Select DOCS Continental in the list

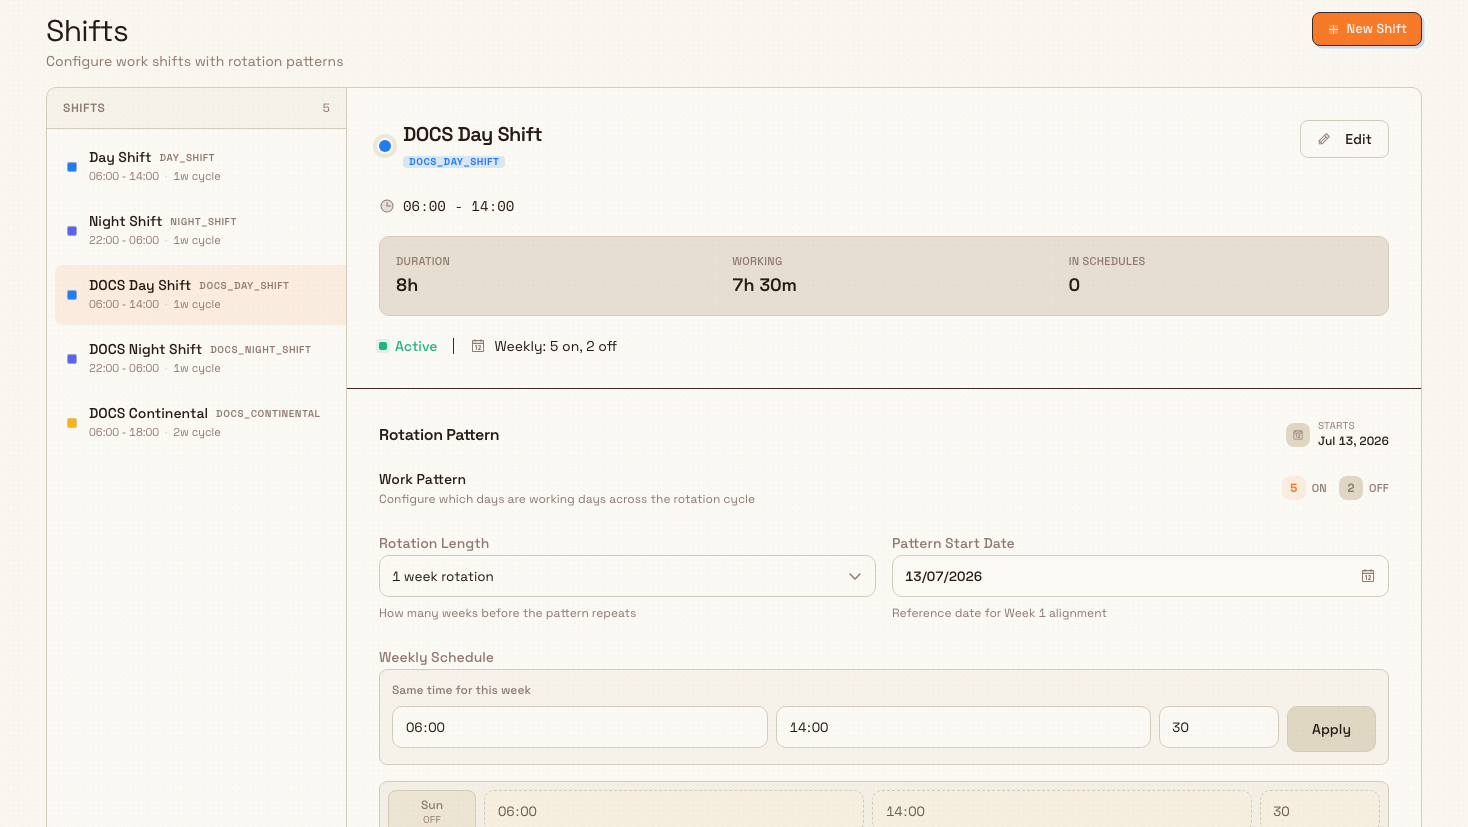[200, 422]
